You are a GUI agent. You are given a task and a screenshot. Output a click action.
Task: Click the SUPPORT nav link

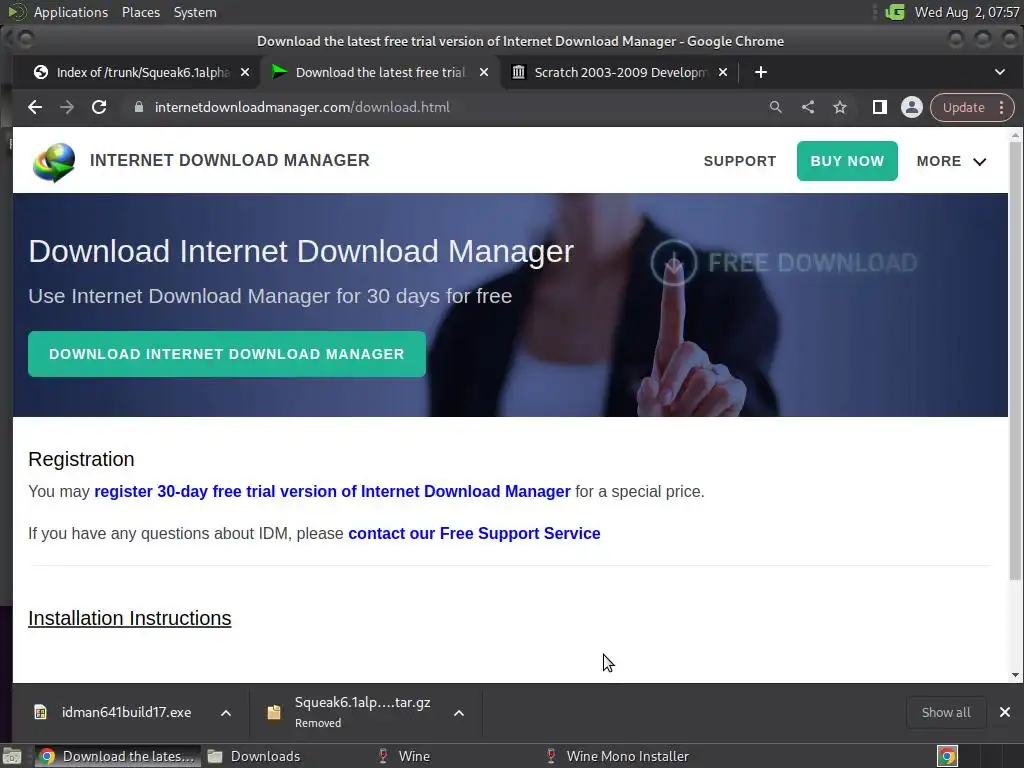tap(740, 161)
